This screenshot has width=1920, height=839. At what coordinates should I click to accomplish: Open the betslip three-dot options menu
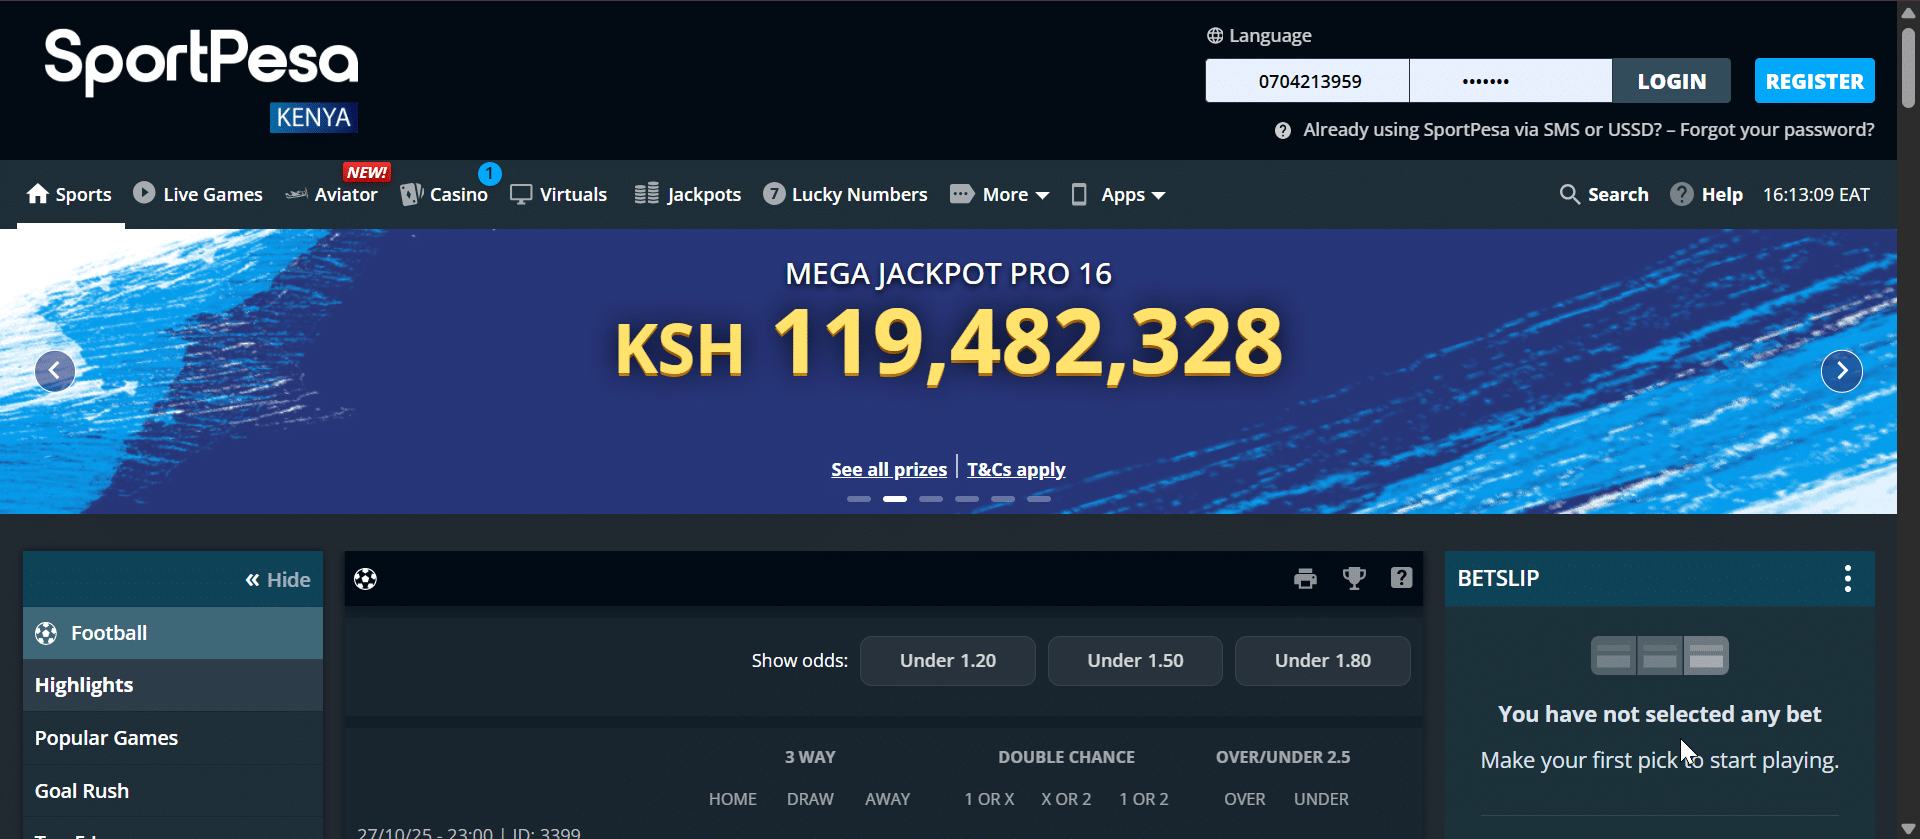point(1847,578)
